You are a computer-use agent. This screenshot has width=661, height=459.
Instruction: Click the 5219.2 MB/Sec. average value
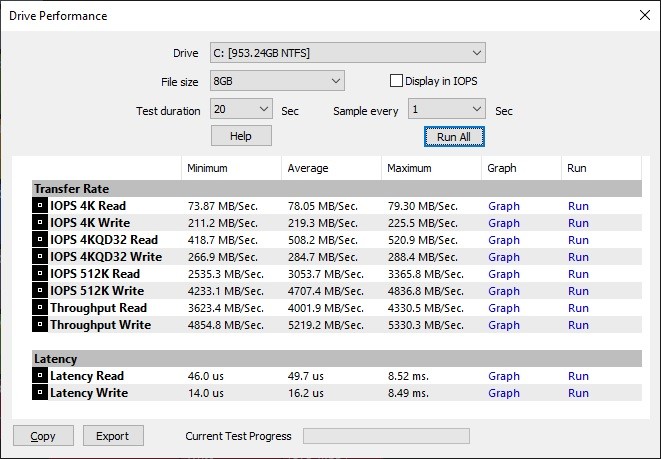pyautogui.click(x=325, y=325)
